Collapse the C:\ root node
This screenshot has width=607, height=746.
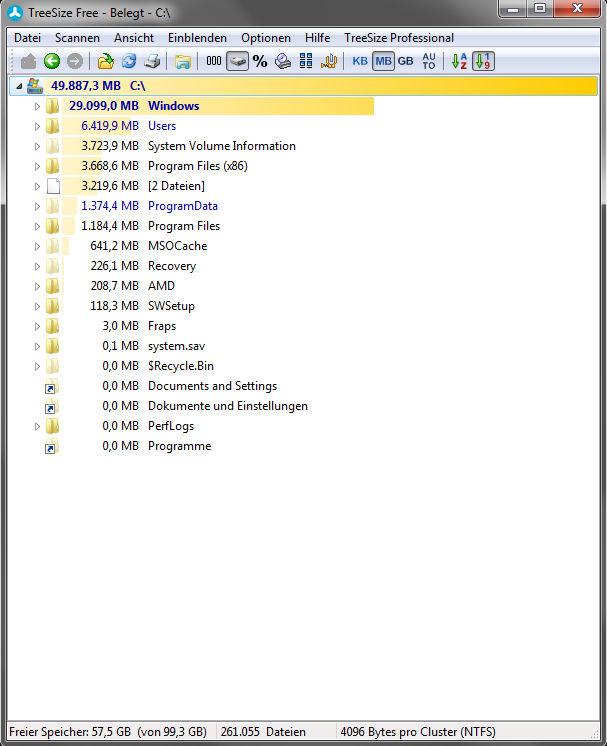(19, 86)
